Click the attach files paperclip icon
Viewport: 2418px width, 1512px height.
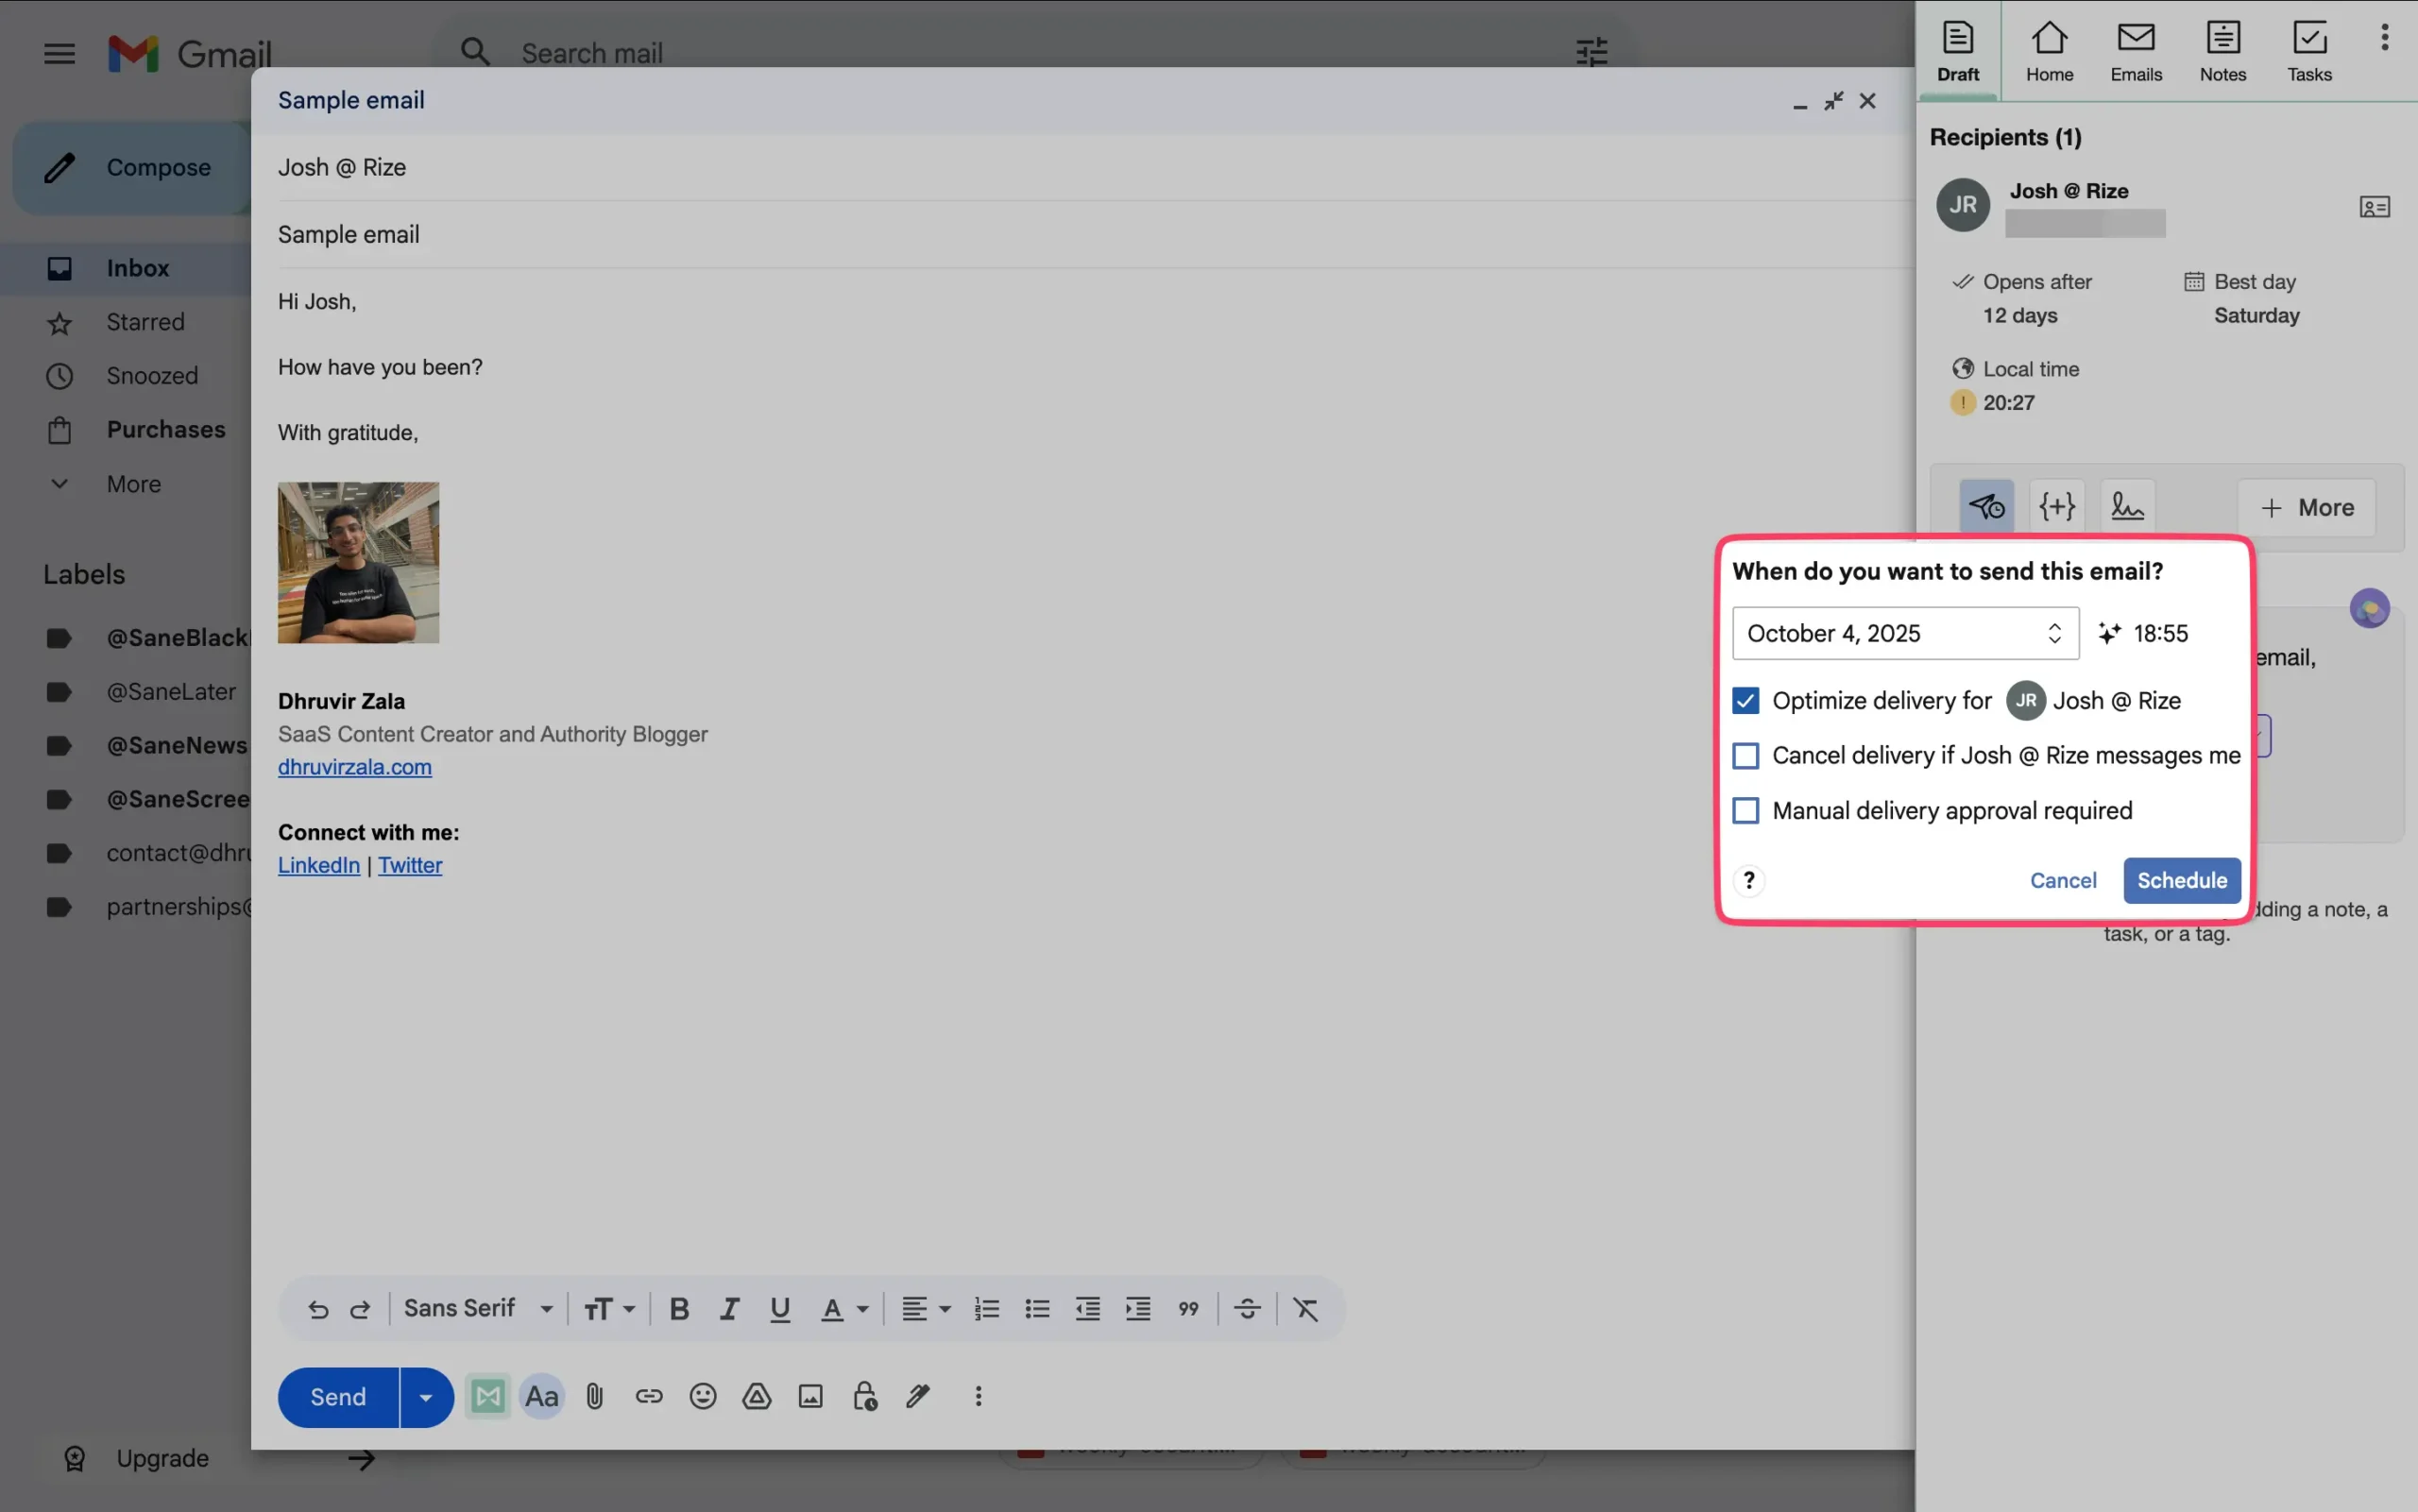[x=594, y=1396]
